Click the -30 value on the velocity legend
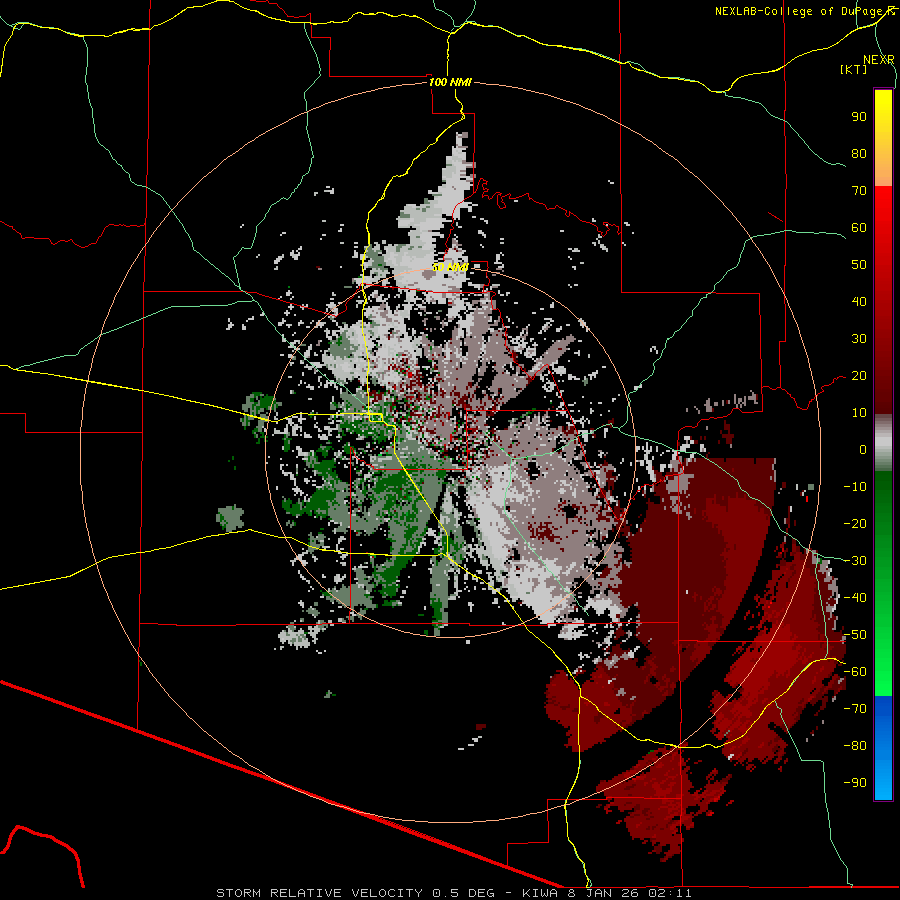 pos(855,561)
